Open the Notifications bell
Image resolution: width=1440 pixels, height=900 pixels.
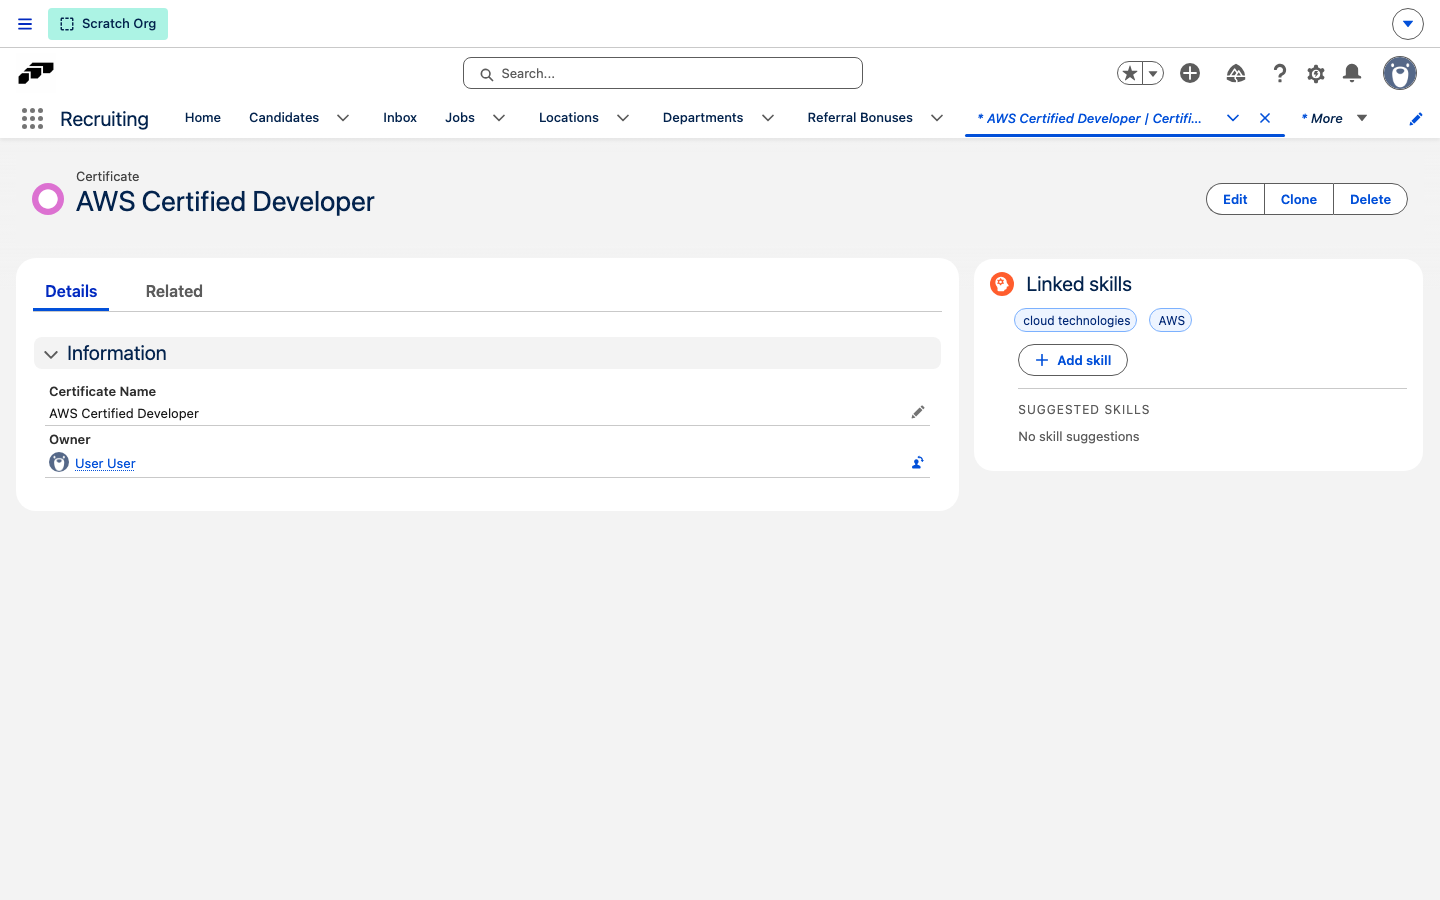(1352, 73)
